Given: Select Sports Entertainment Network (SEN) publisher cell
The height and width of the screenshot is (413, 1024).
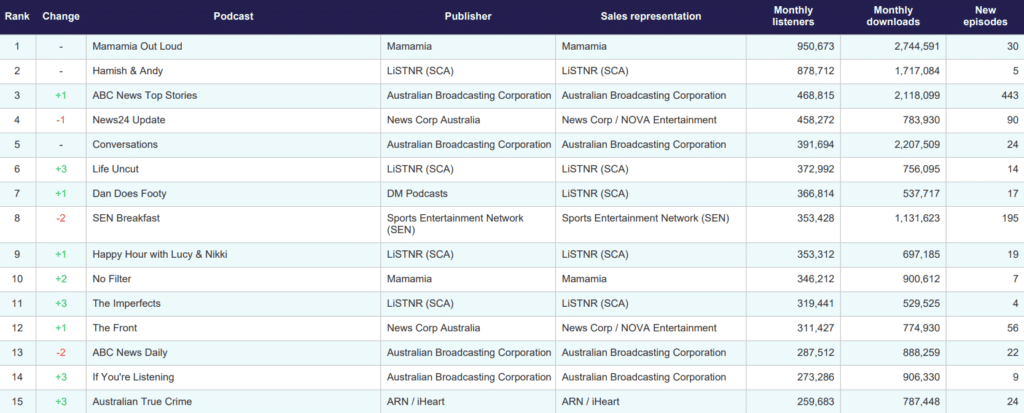Looking at the screenshot, I should click(455, 224).
